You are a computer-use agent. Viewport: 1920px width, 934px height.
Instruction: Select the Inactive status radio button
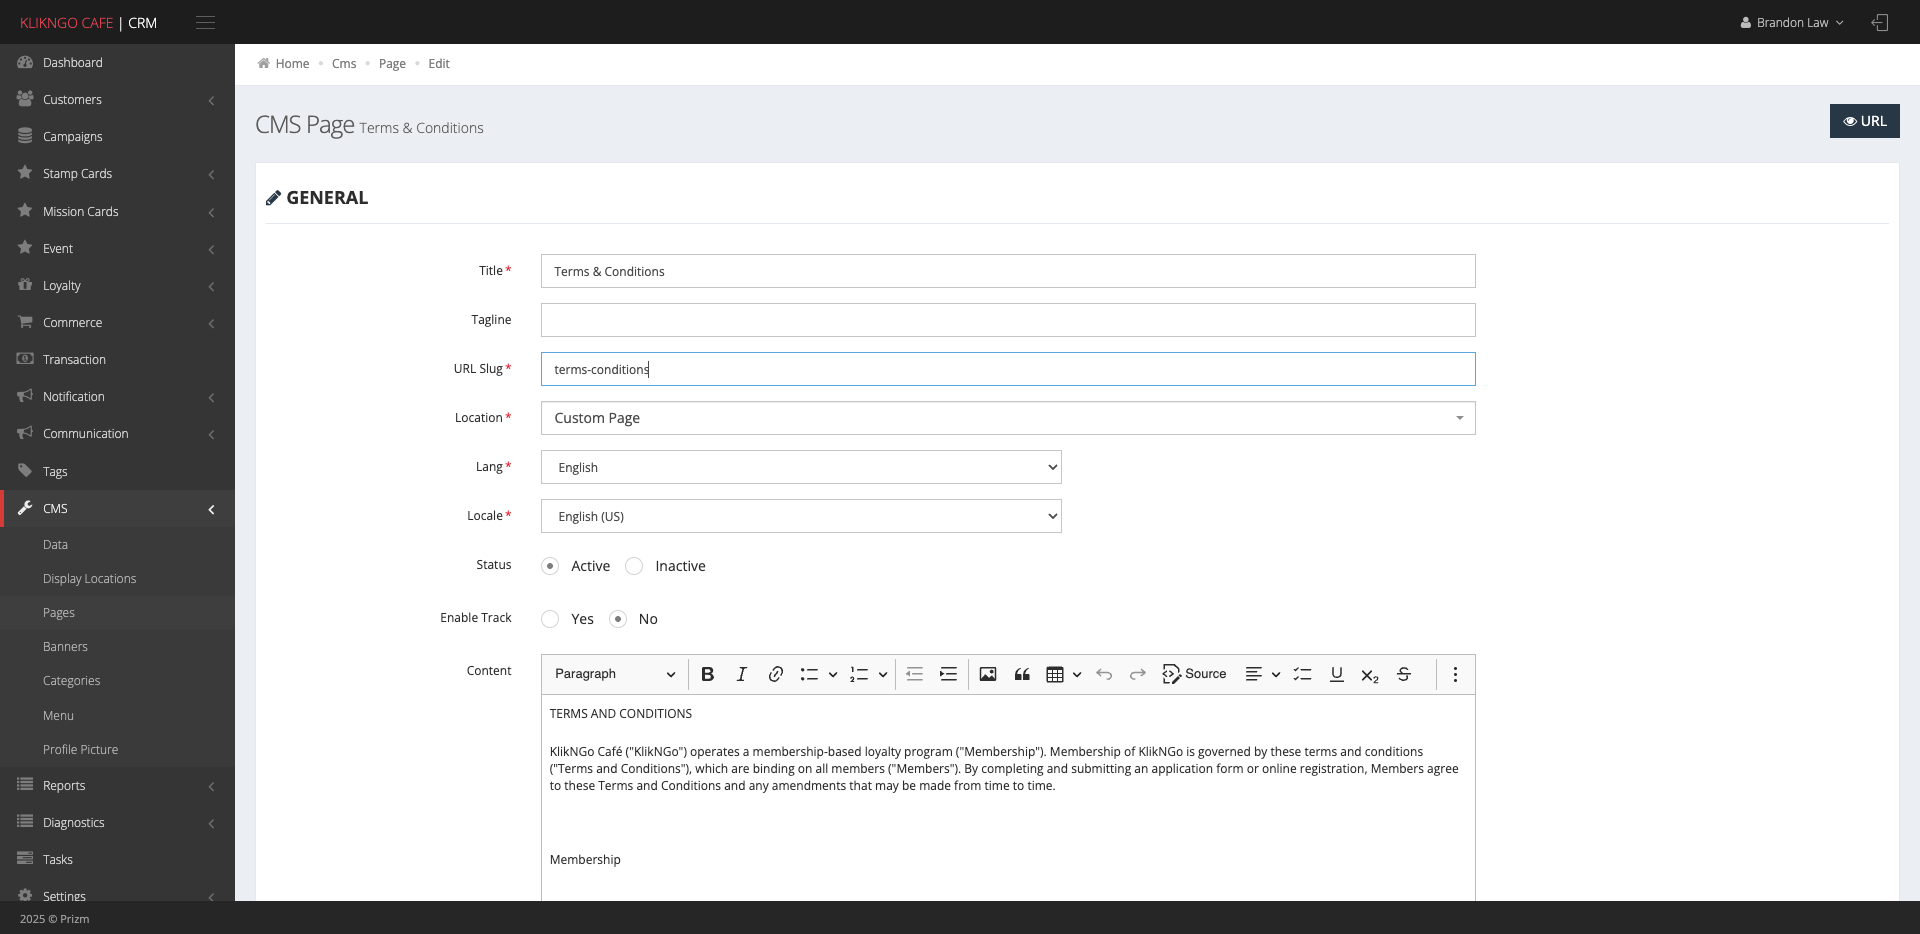click(x=634, y=566)
